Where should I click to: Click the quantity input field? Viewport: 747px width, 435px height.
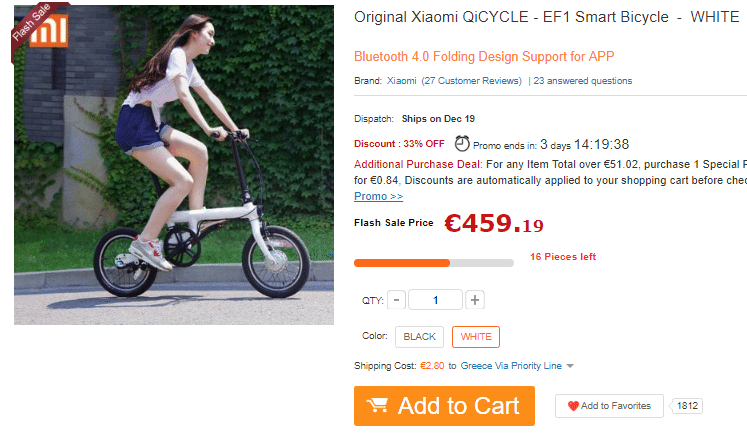tap(435, 300)
